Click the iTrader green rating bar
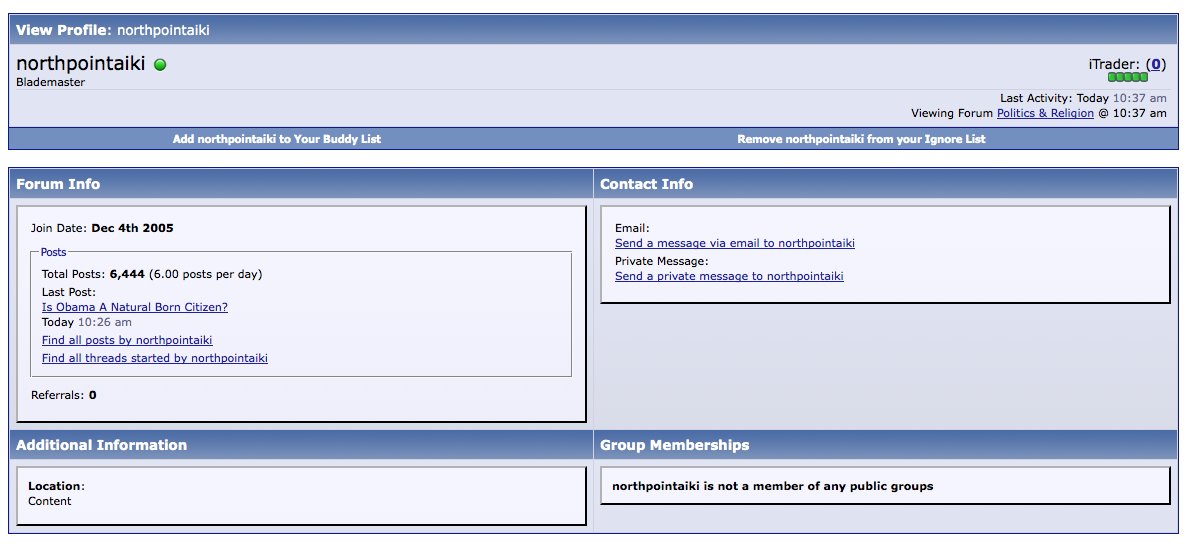The height and width of the screenshot is (550, 1191). click(x=1127, y=77)
